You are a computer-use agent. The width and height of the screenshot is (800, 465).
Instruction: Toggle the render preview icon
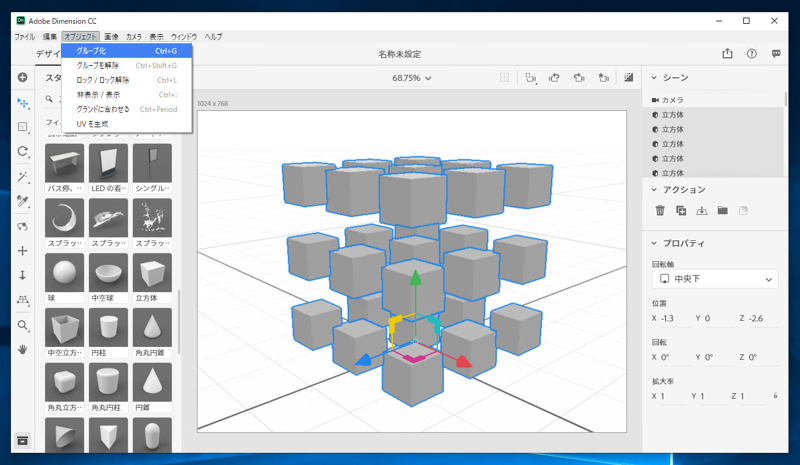pyautogui.click(x=629, y=78)
